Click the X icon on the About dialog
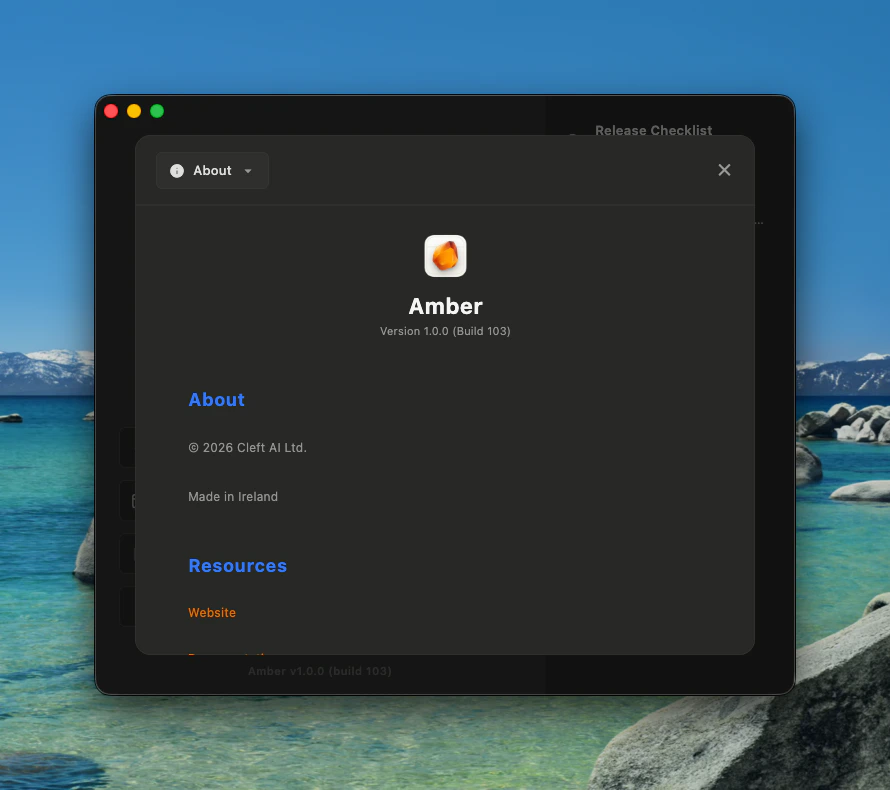 [724, 170]
